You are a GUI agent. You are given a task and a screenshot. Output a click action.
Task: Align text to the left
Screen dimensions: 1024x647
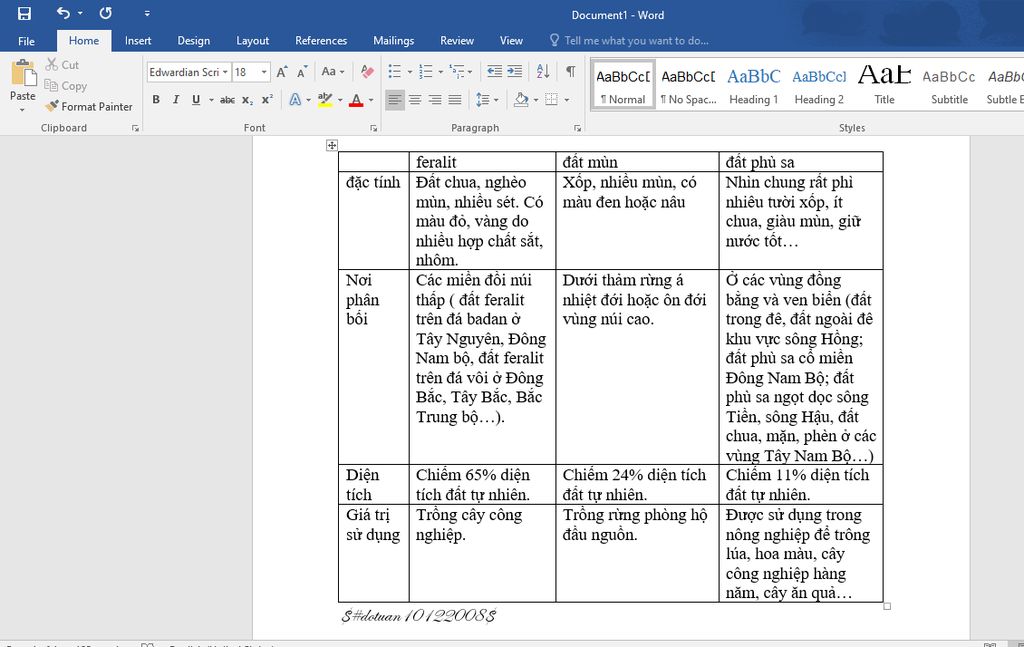pyautogui.click(x=394, y=100)
